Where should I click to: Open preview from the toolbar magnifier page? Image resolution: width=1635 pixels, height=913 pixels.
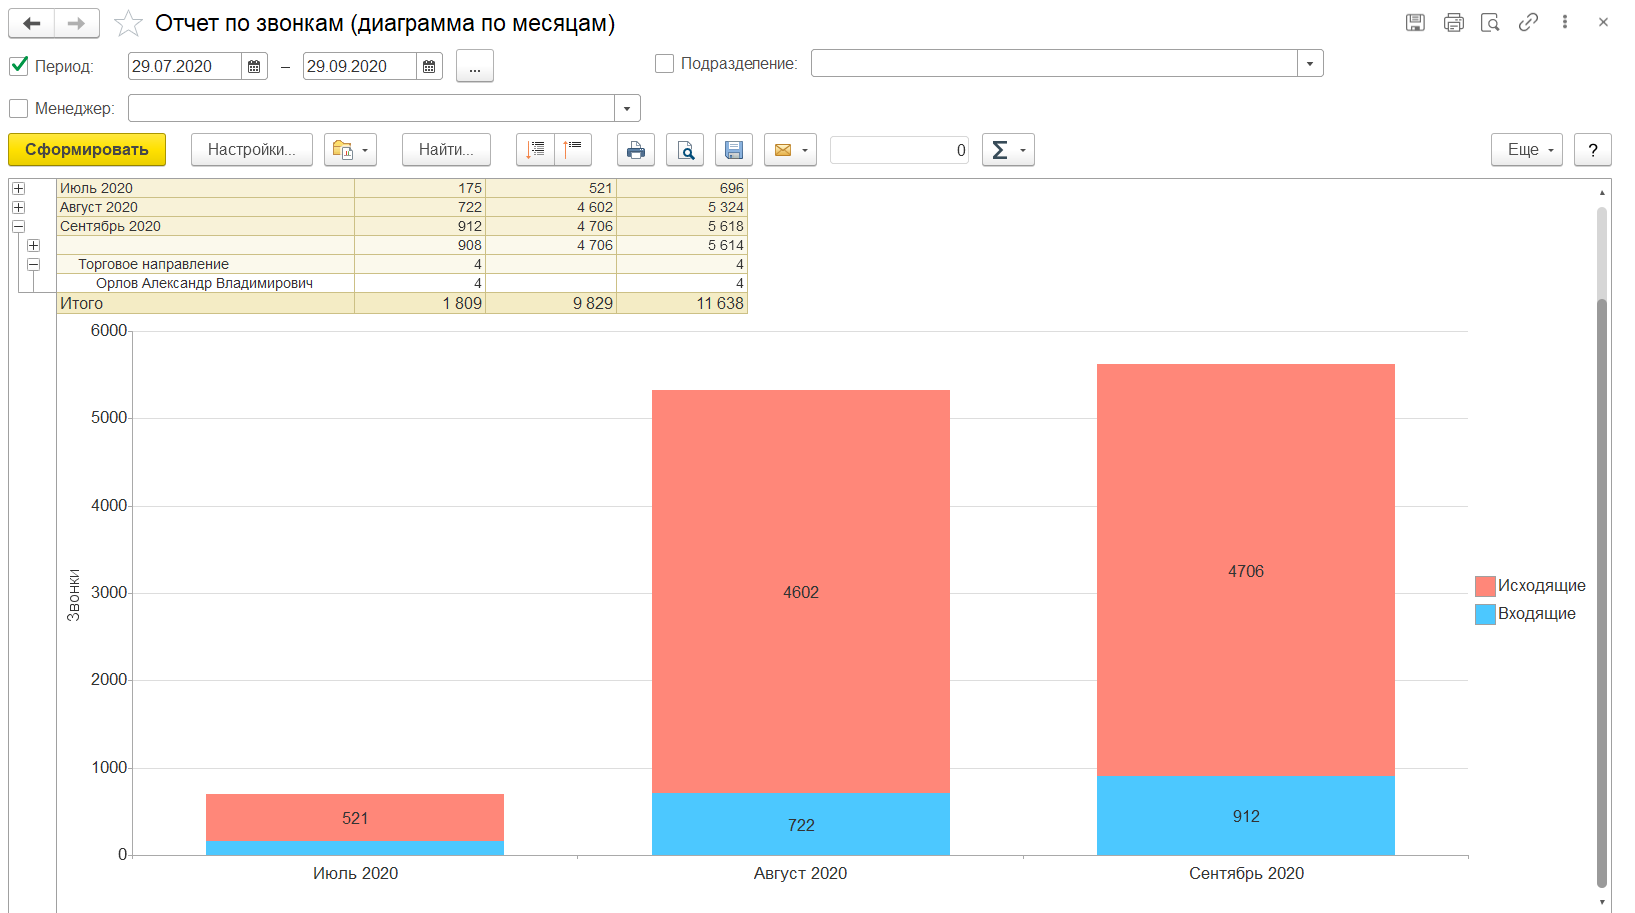[685, 150]
